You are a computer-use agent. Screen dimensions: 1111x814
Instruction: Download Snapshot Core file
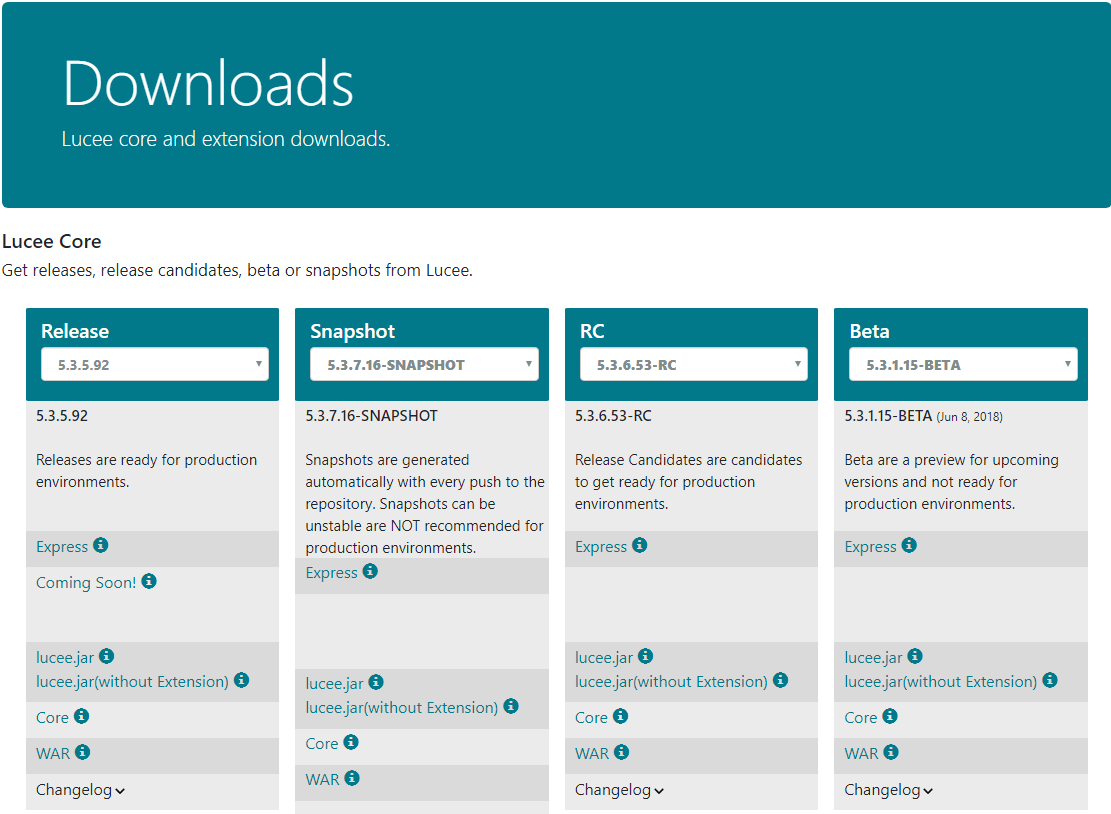pyautogui.click(x=322, y=743)
